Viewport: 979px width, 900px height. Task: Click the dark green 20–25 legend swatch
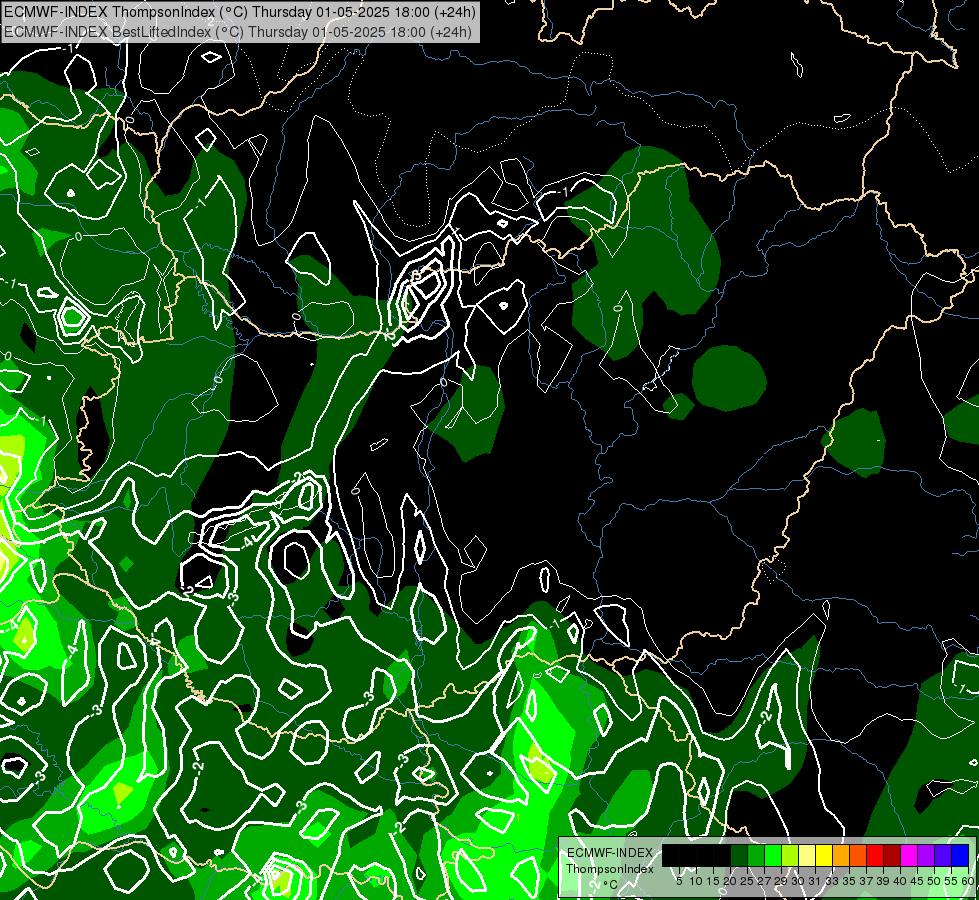[739, 855]
